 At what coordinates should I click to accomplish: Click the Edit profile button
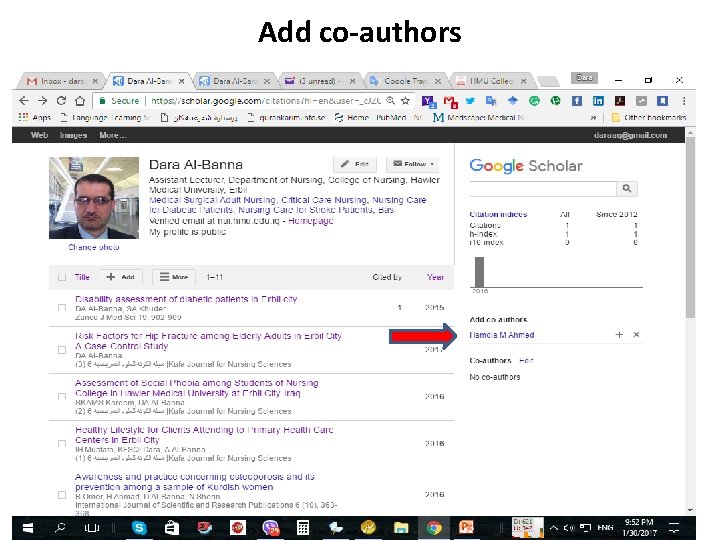pyautogui.click(x=355, y=164)
